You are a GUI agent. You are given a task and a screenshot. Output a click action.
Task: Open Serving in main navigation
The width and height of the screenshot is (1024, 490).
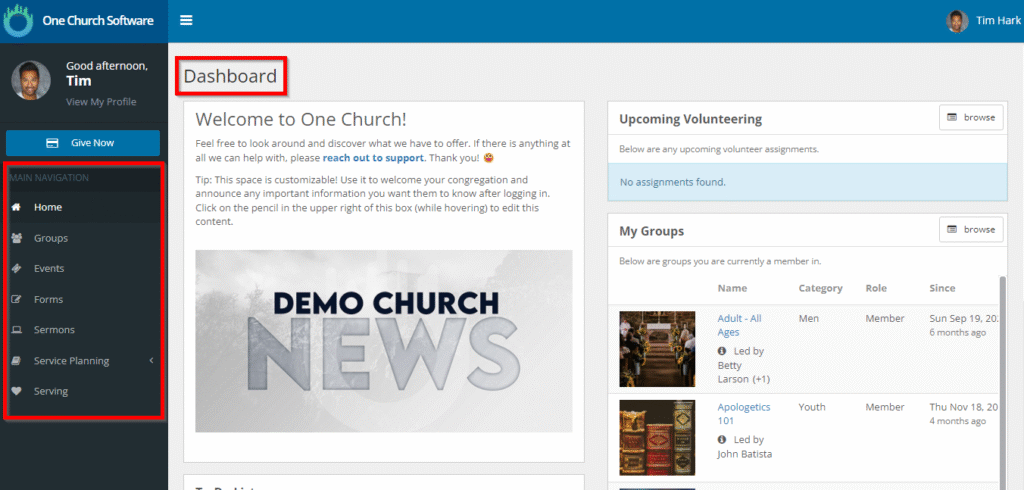[x=51, y=391]
